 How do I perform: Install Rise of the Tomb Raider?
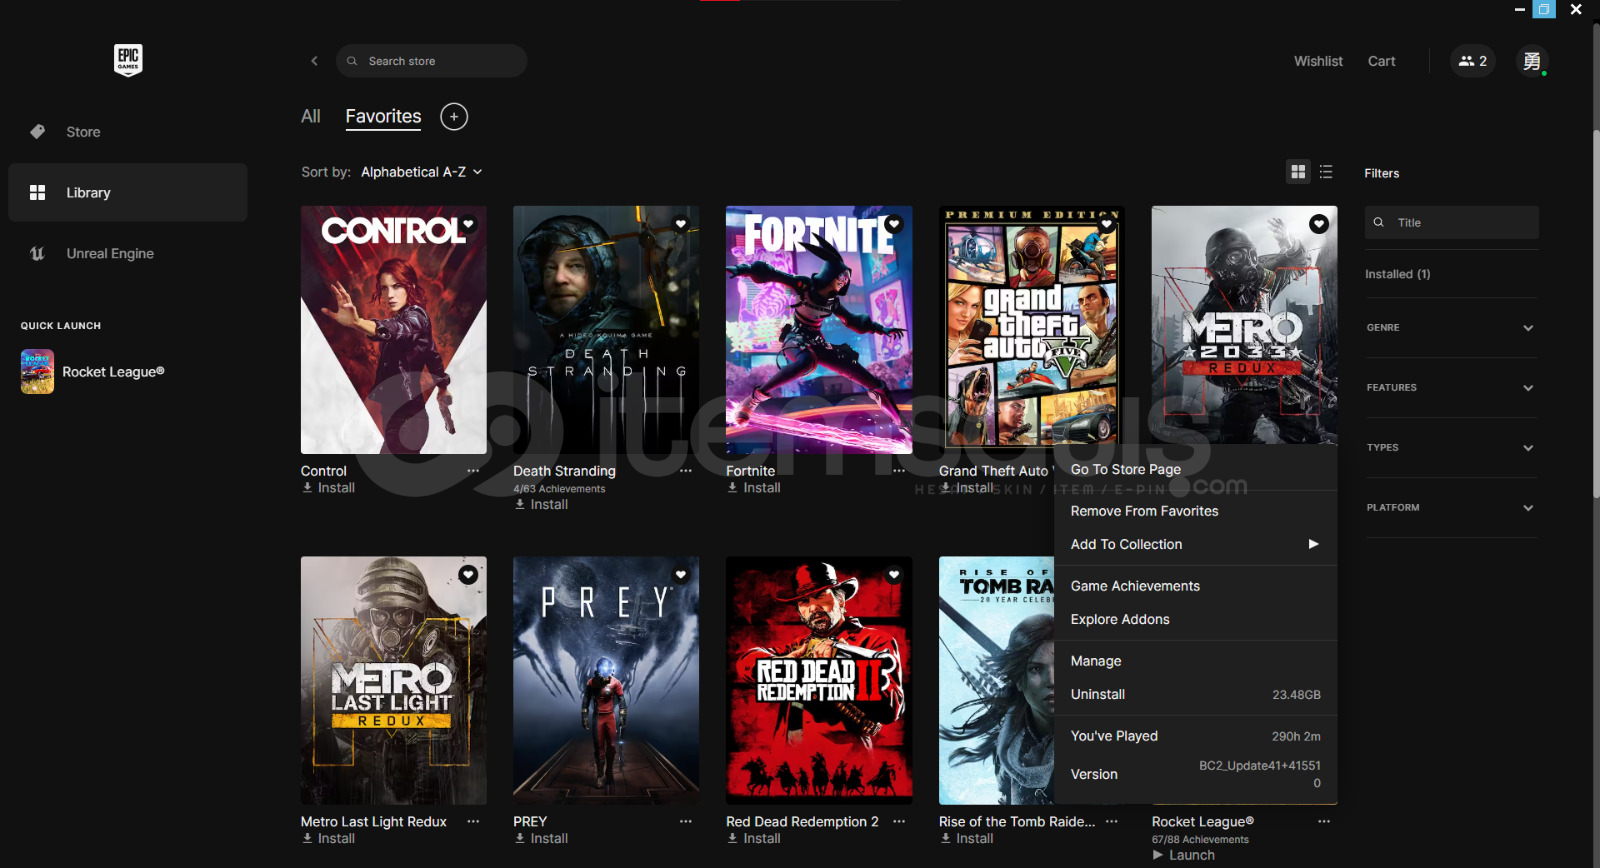pyautogui.click(x=967, y=838)
